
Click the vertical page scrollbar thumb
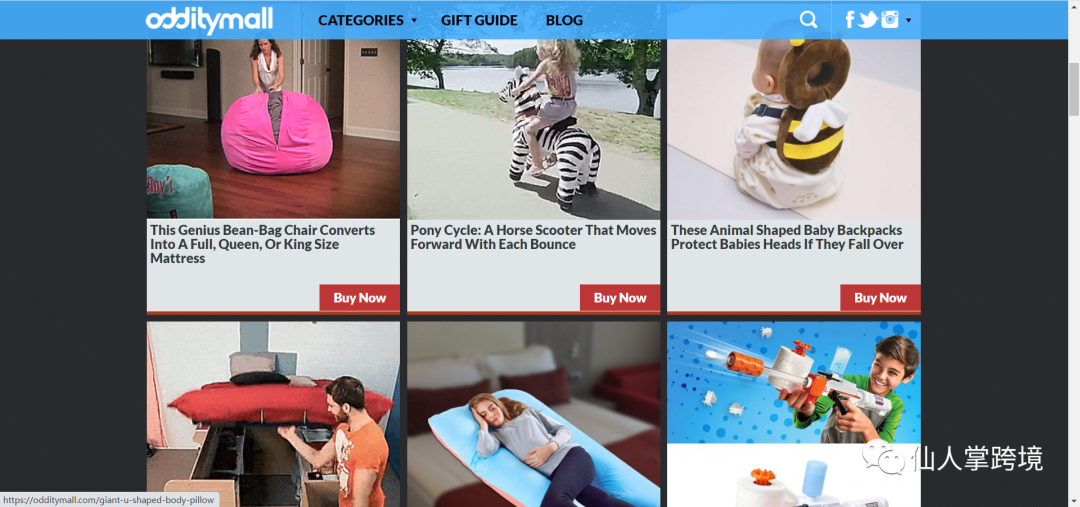pyautogui.click(x=1074, y=88)
